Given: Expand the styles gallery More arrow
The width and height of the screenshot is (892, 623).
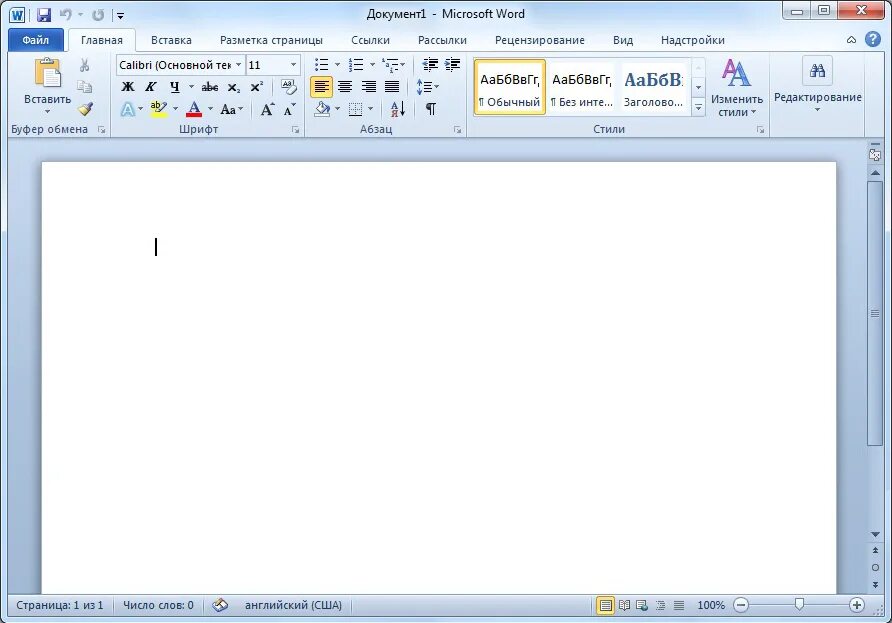Looking at the screenshot, I should pyautogui.click(x=698, y=106).
